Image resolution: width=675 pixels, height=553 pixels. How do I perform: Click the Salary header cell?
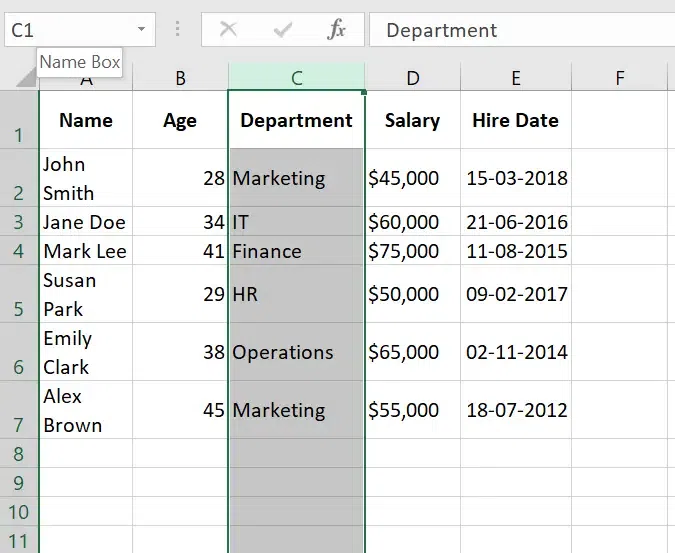pyautogui.click(x=413, y=120)
